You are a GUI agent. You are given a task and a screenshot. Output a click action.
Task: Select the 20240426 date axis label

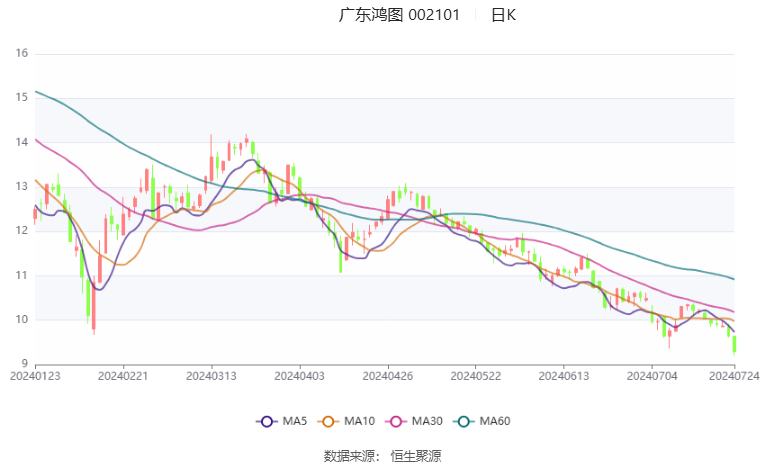(x=388, y=376)
